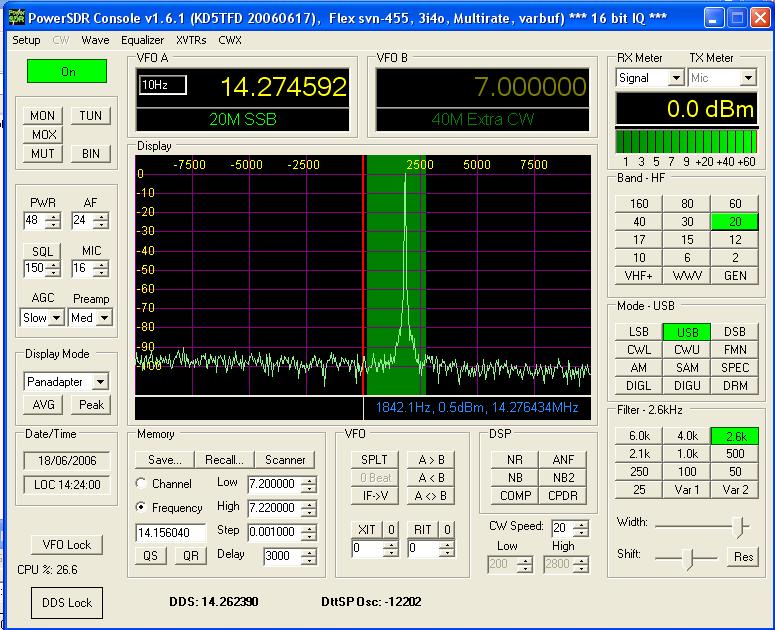775x630 pixels.
Task: Adjust the filter Width slider
Action: pos(738,523)
